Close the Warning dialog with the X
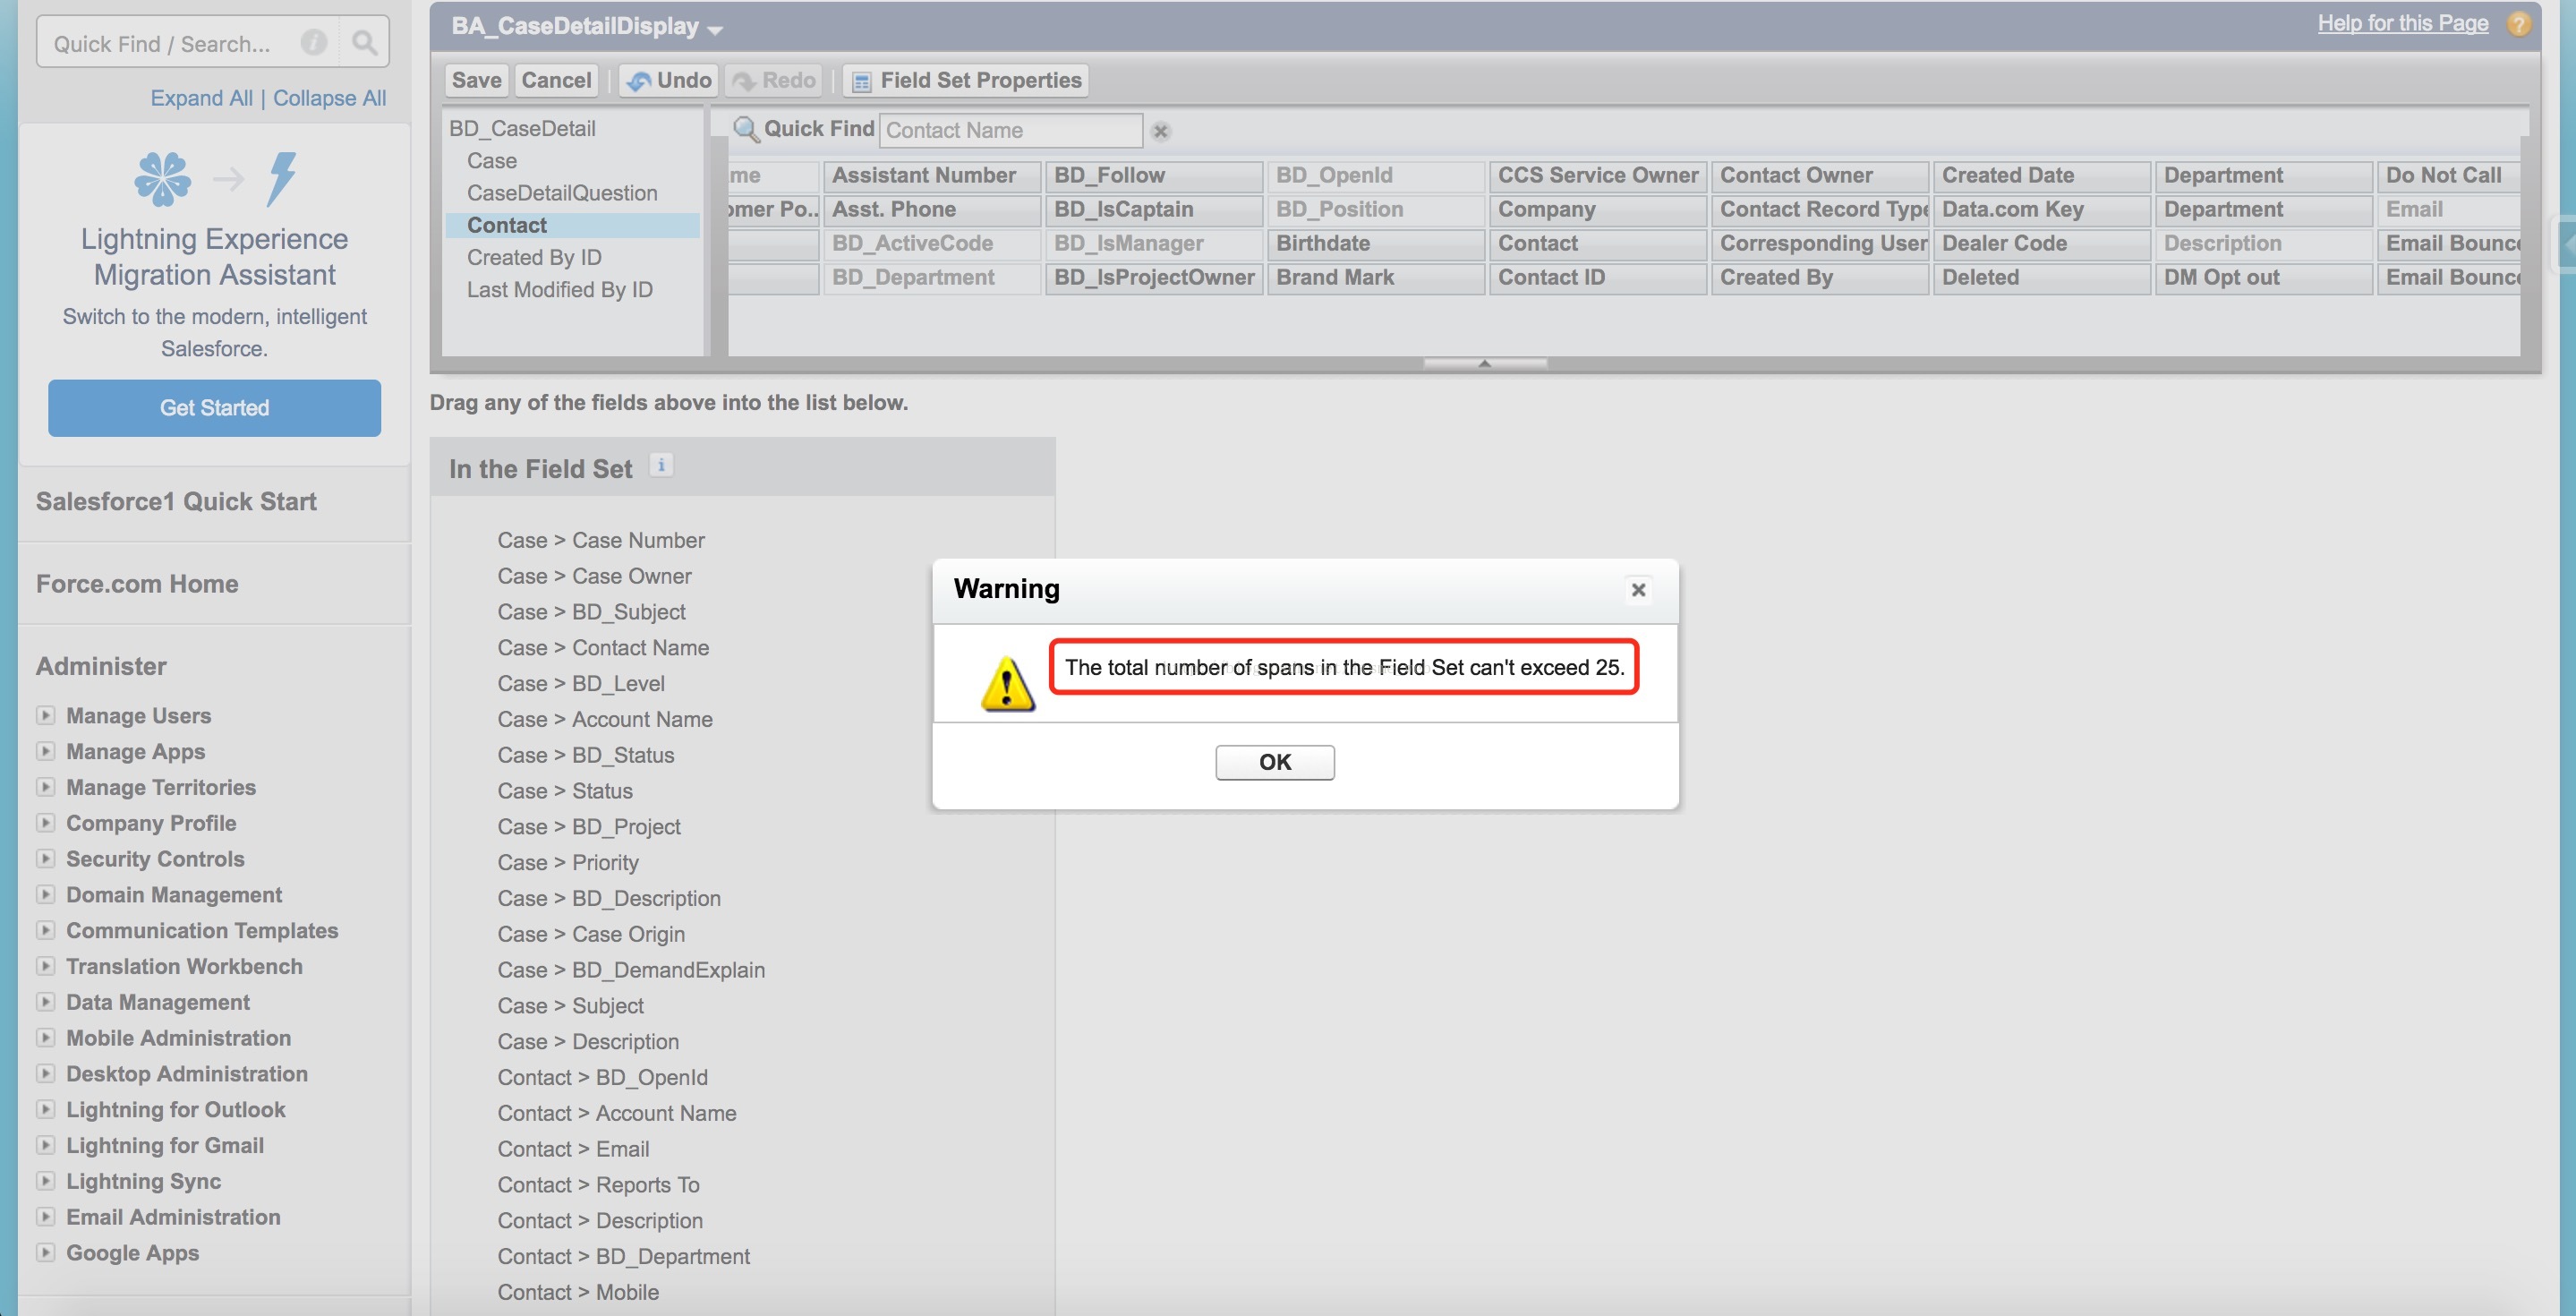Viewport: 2576px width, 1316px height. [x=1638, y=590]
